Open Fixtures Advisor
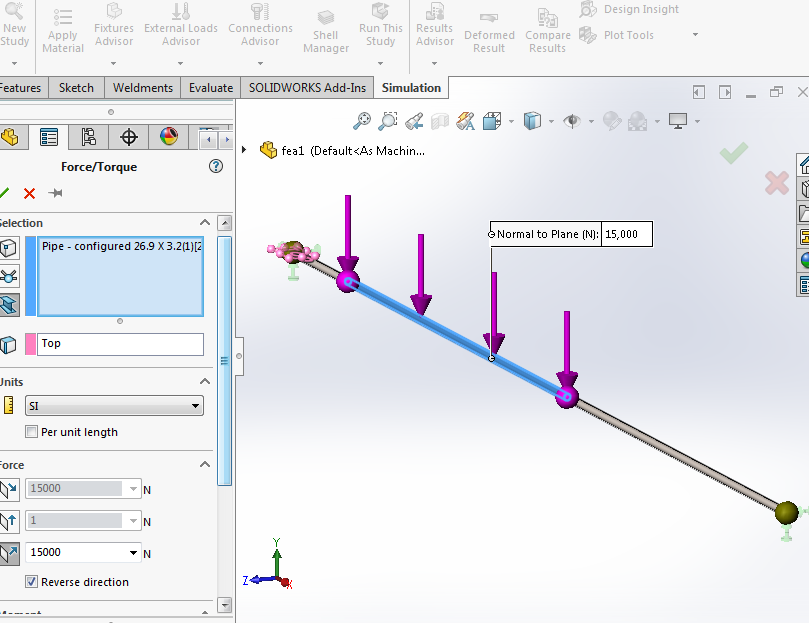The height and width of the screenshot is (623, 809). pyautogui.click(x=114, y=26)
